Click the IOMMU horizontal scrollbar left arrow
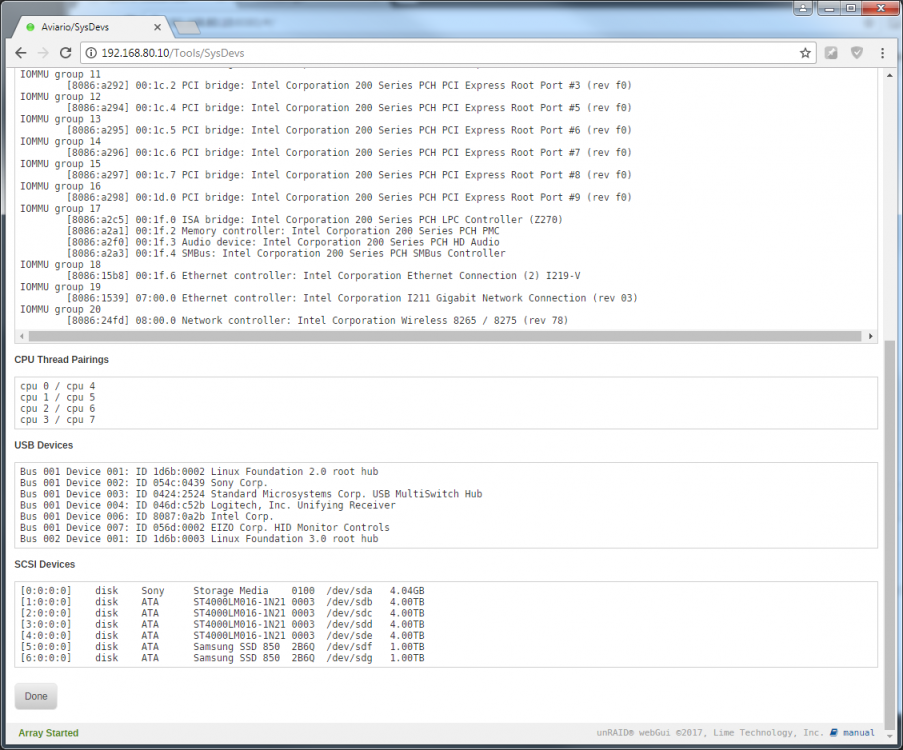Image resolution: width=903 pixels, height=750 pixels. coord(21,336)
